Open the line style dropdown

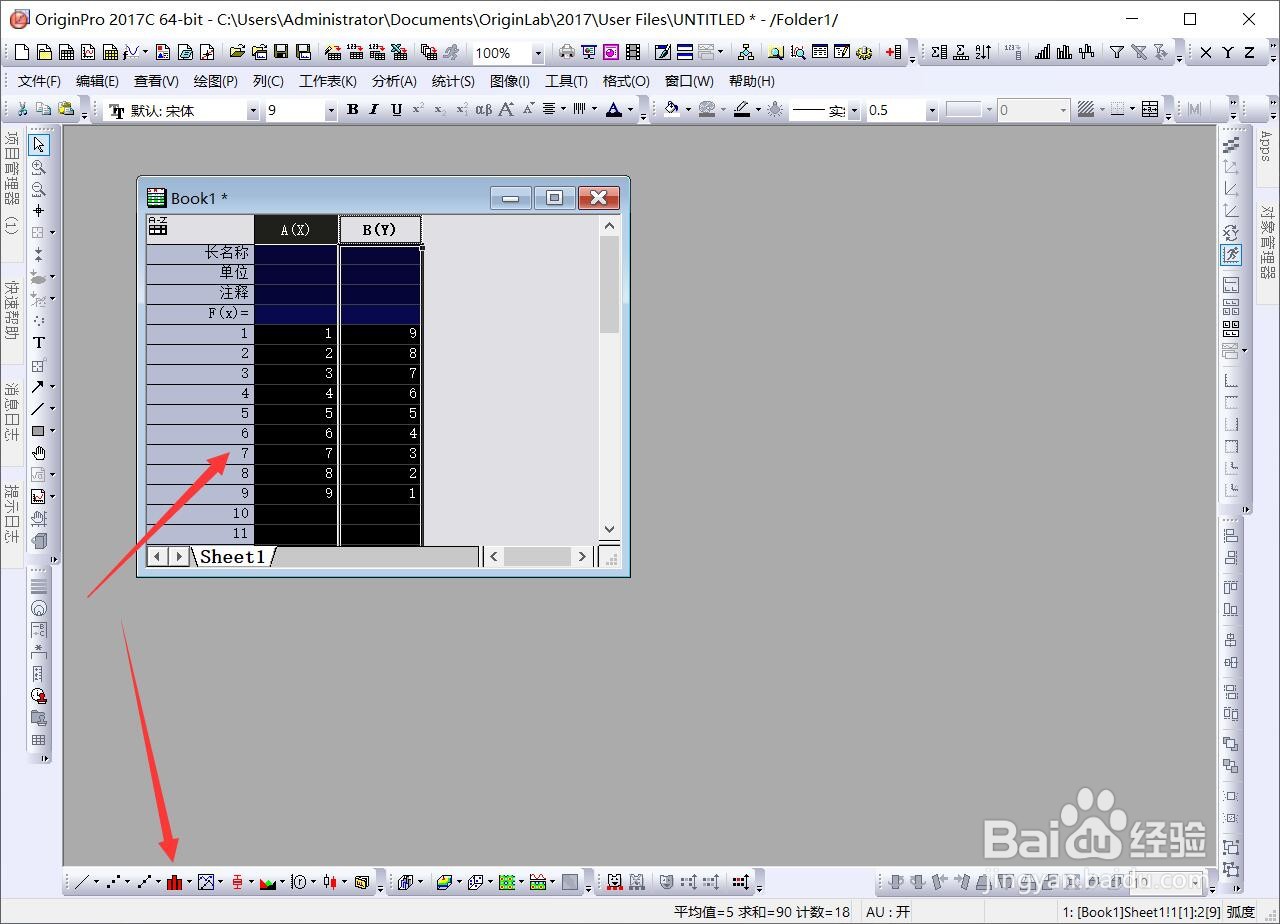pyautogui.click(x=854, y=111)
